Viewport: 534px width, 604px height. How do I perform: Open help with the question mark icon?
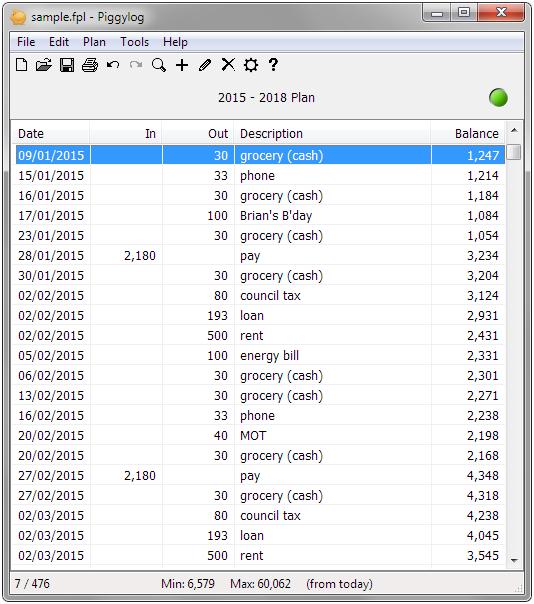(273, 65)
